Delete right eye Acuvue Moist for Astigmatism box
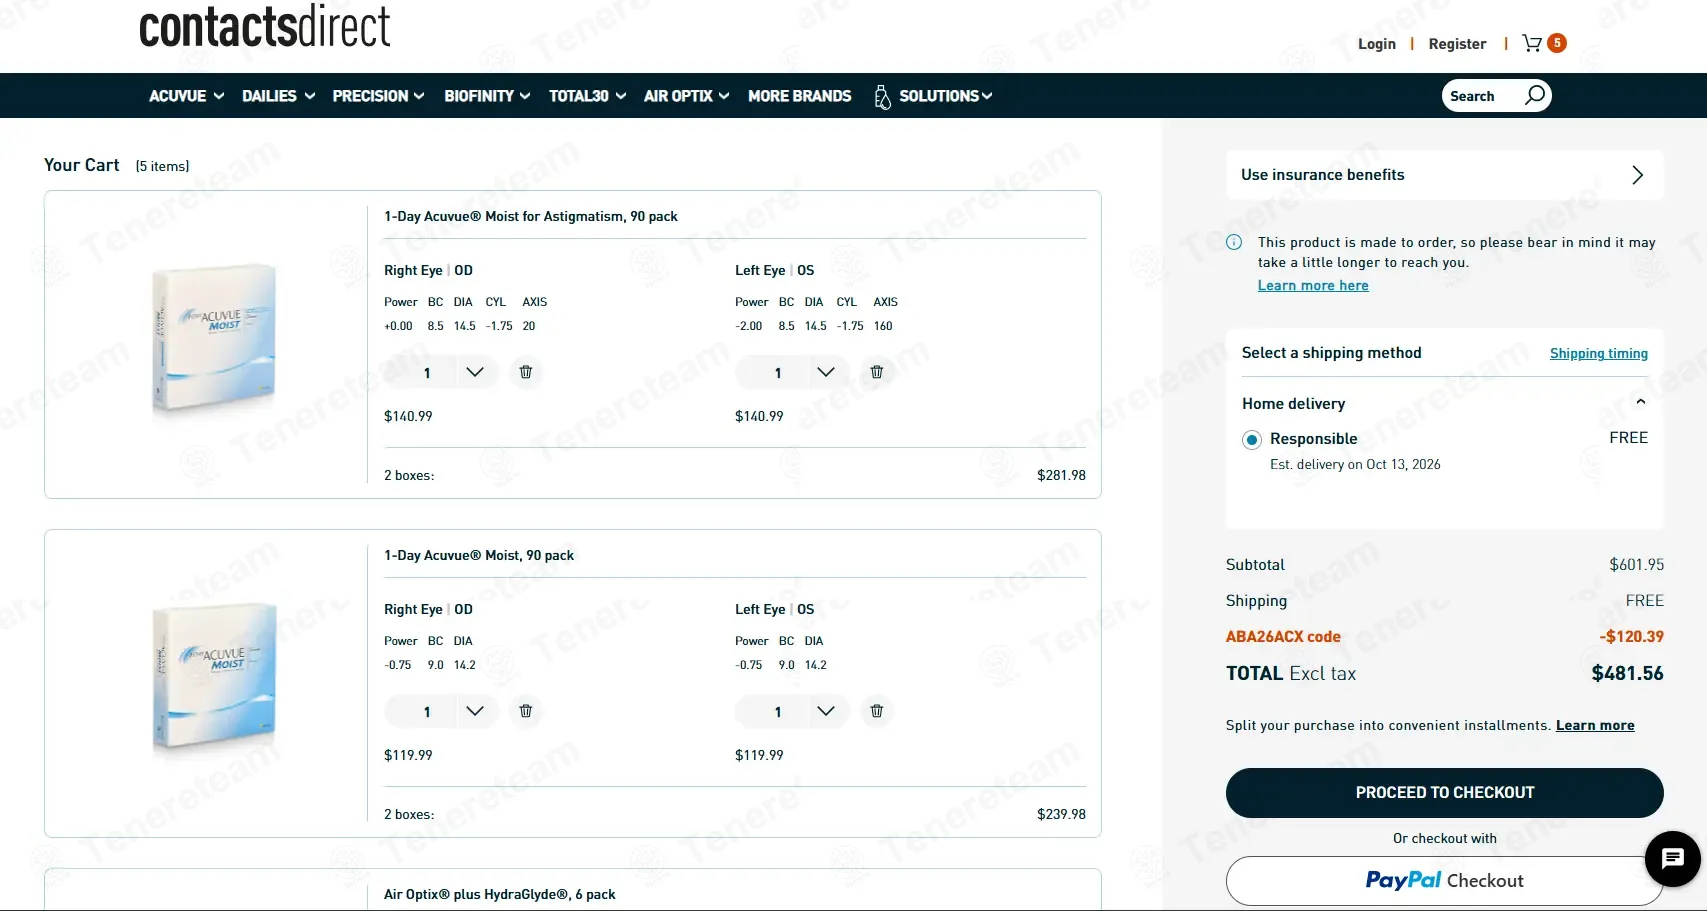1707x911 pixels. (526, 372)
